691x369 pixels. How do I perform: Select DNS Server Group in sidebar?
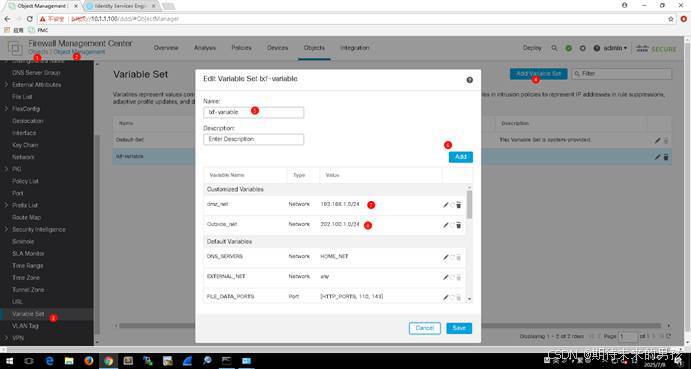[x=36, y=72]
